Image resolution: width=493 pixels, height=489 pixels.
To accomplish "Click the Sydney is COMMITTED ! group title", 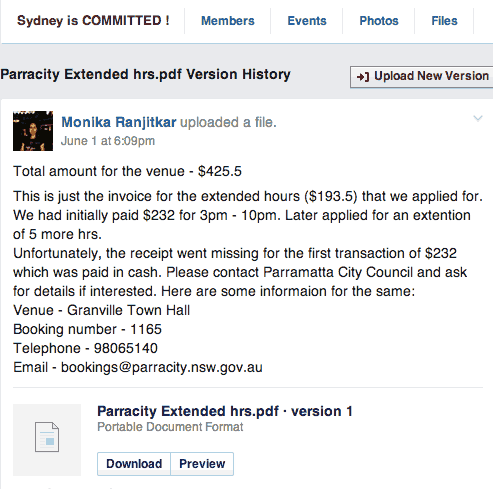I will [x=93, y=21].
